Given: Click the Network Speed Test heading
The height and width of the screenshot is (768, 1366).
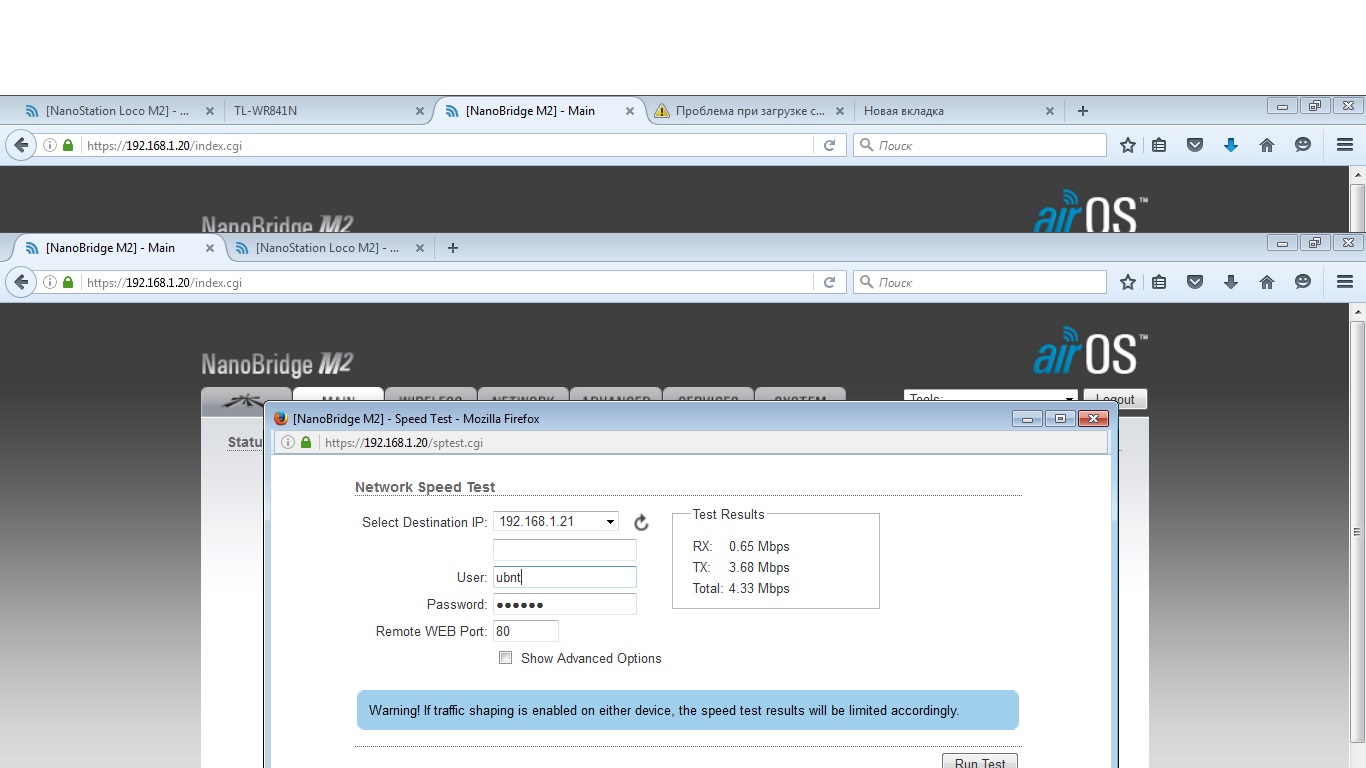Looking at the screenshot, I should (x=425, y=487).
